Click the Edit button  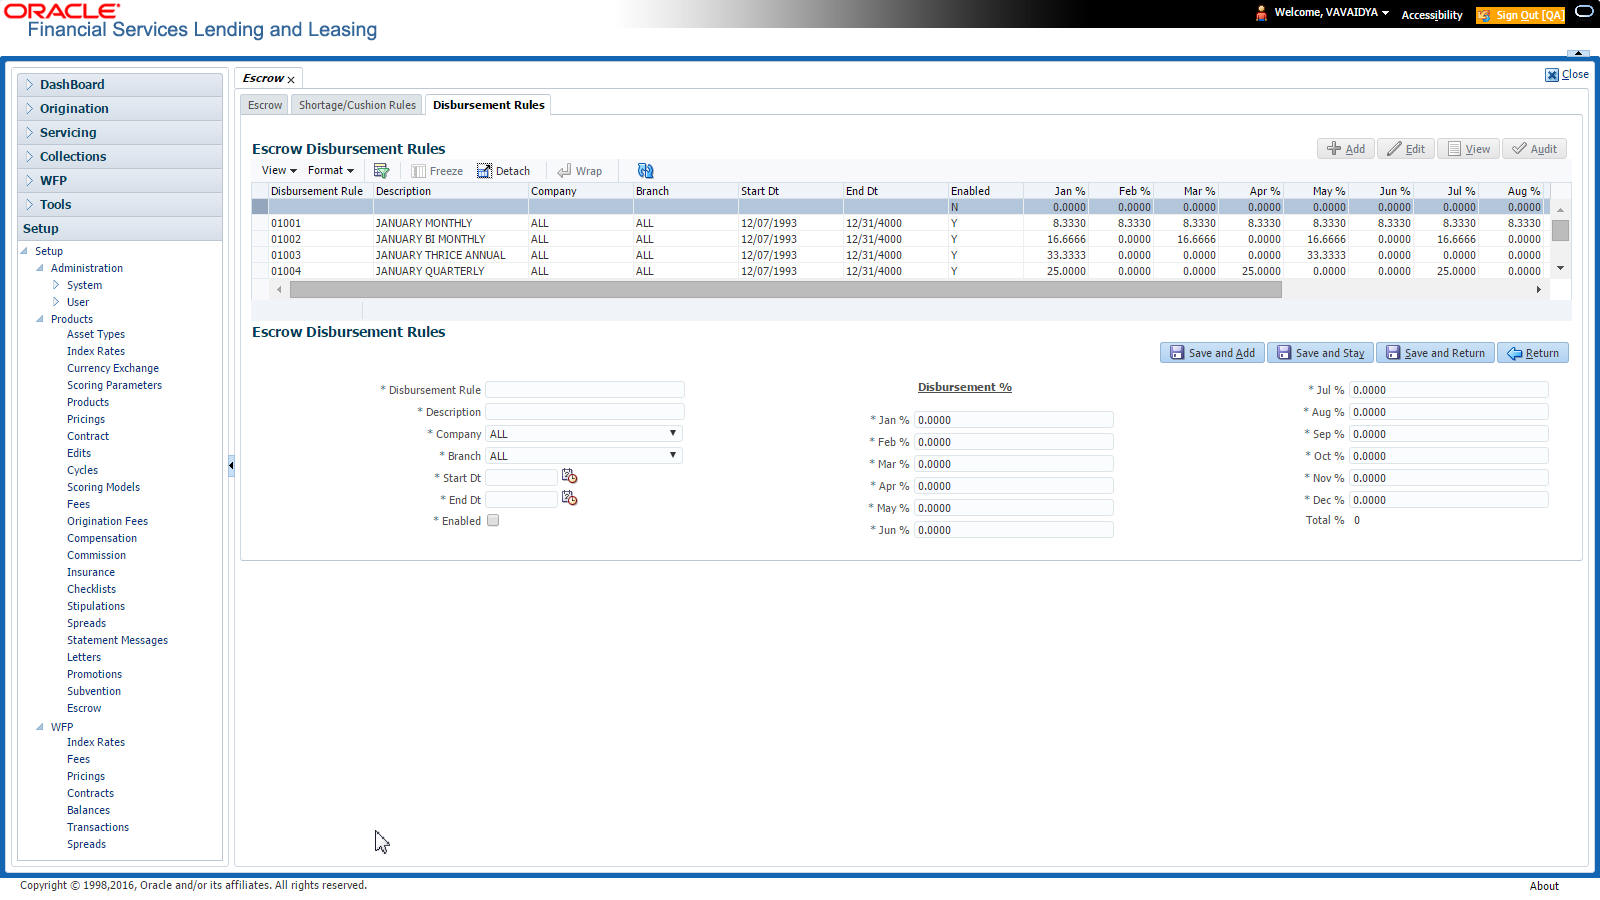click(x=1406, y=149)
